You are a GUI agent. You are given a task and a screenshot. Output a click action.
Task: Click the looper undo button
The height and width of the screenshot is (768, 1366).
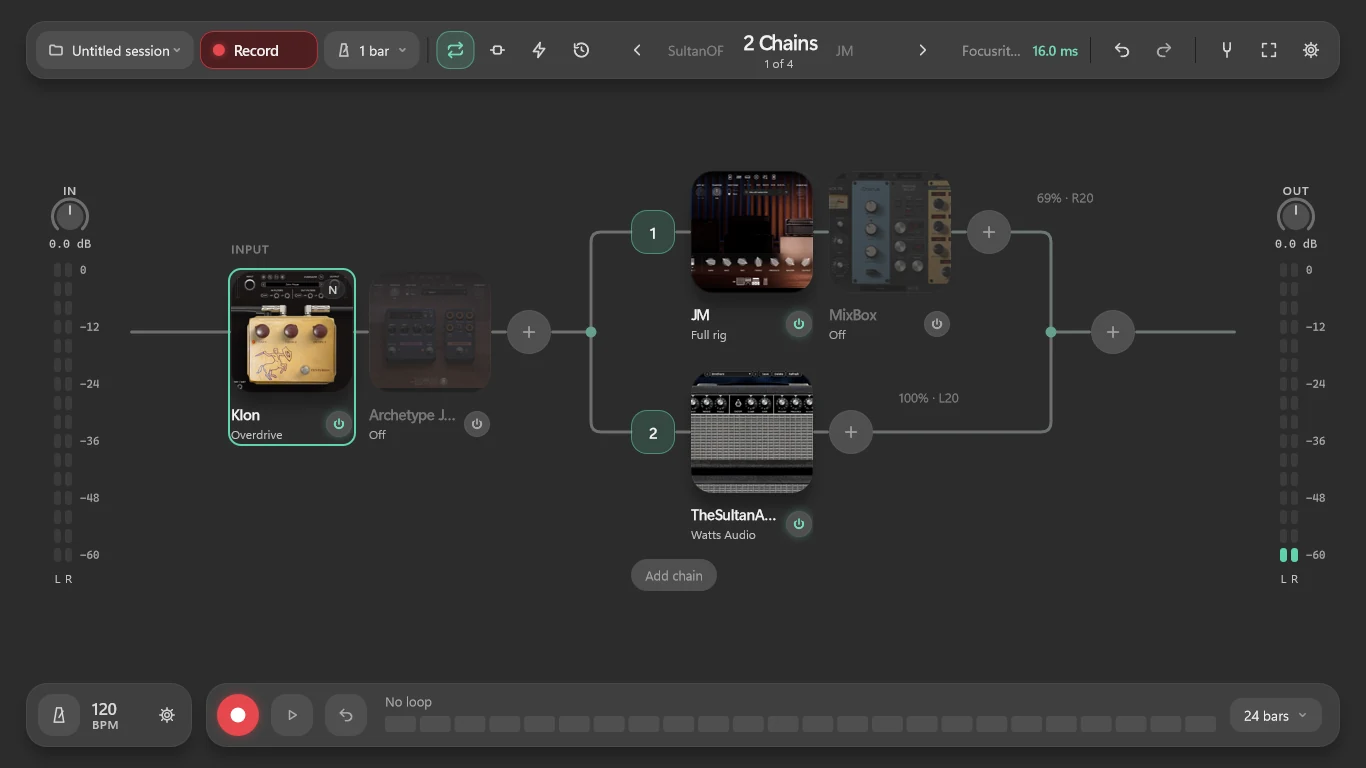point(346,715)
